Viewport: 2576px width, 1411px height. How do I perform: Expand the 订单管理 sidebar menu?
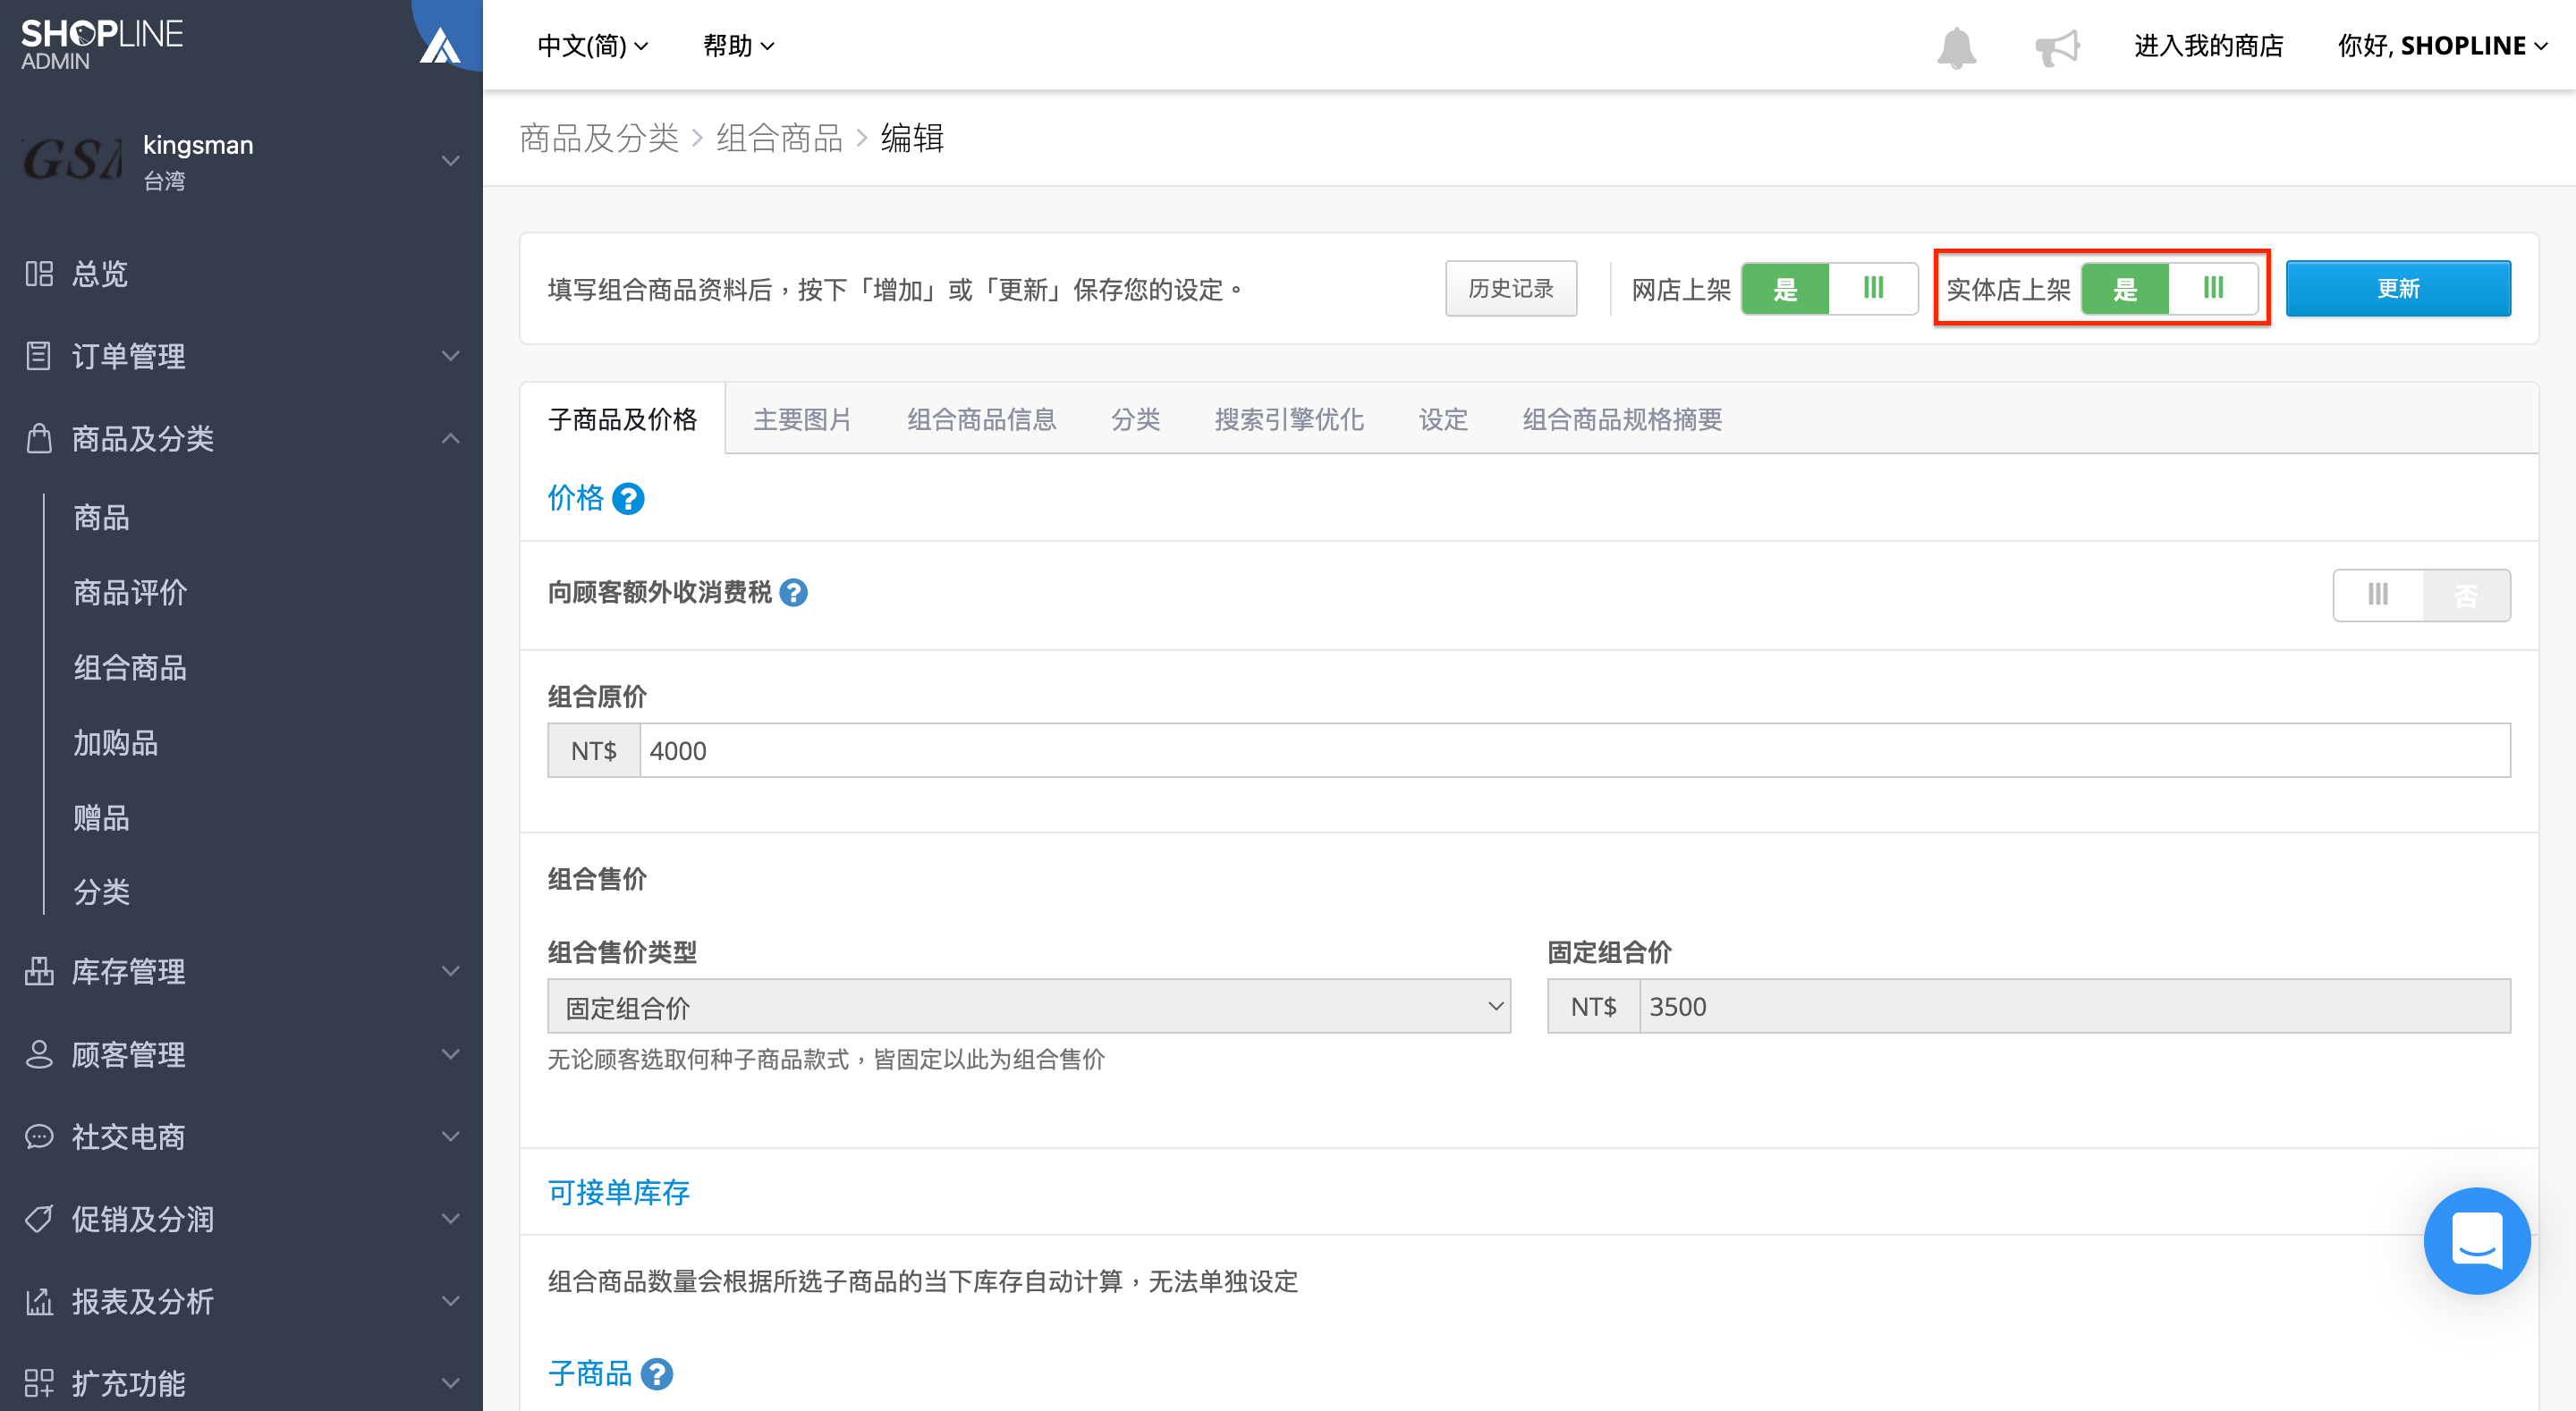click(x=241, y=355)
